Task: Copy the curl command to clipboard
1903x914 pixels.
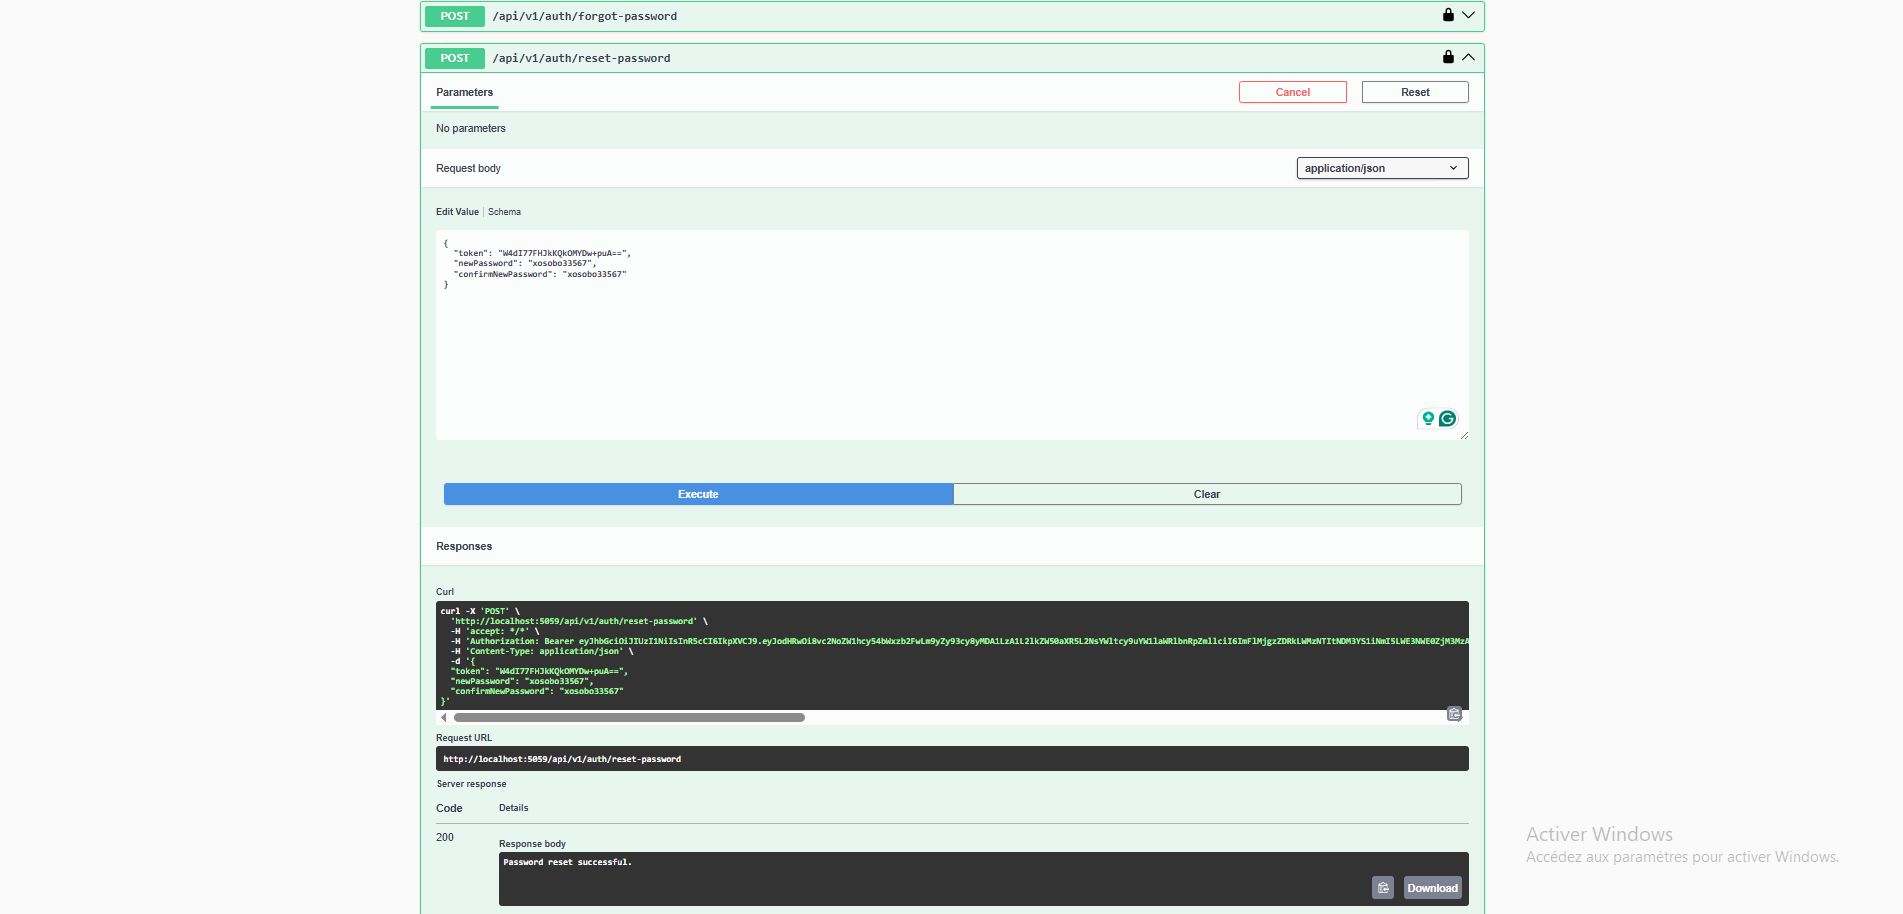Action: [1454, 714]
